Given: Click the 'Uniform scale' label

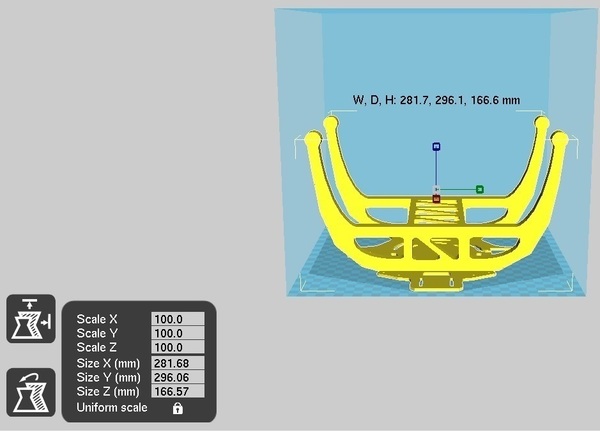Looking at the screenshot, I should coord(112,408).
